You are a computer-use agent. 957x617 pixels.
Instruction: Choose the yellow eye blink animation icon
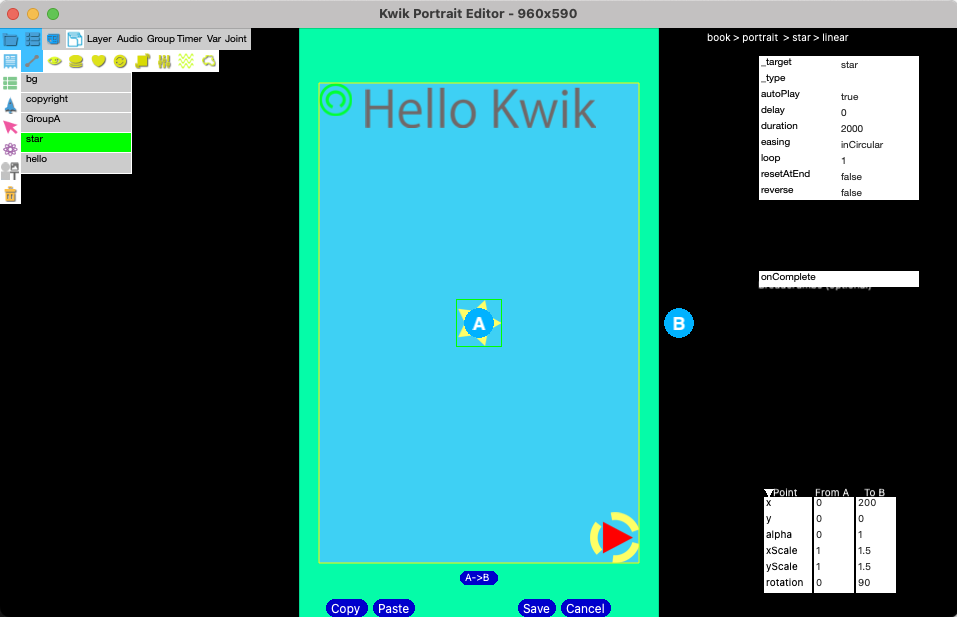point(55,61)
